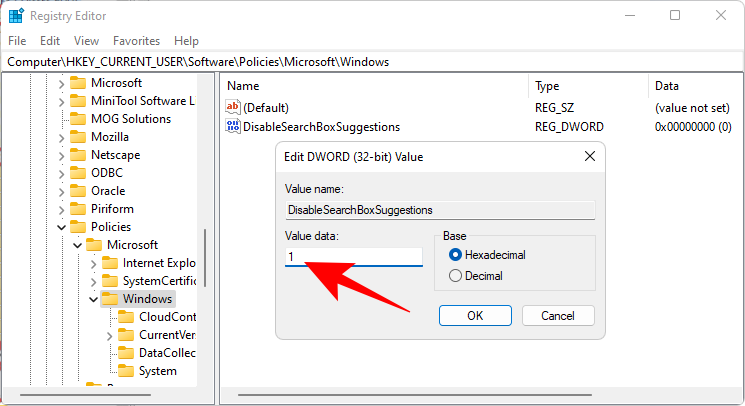The image size is (745, 406).
Task: Click the REG_DWORD type cell
Action: point(569,127)
